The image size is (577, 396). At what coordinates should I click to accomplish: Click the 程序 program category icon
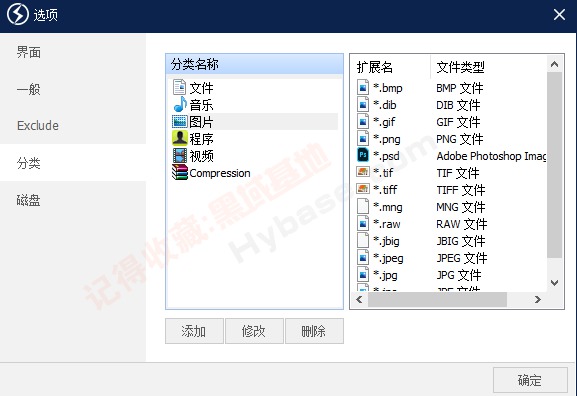click(180, 138)
